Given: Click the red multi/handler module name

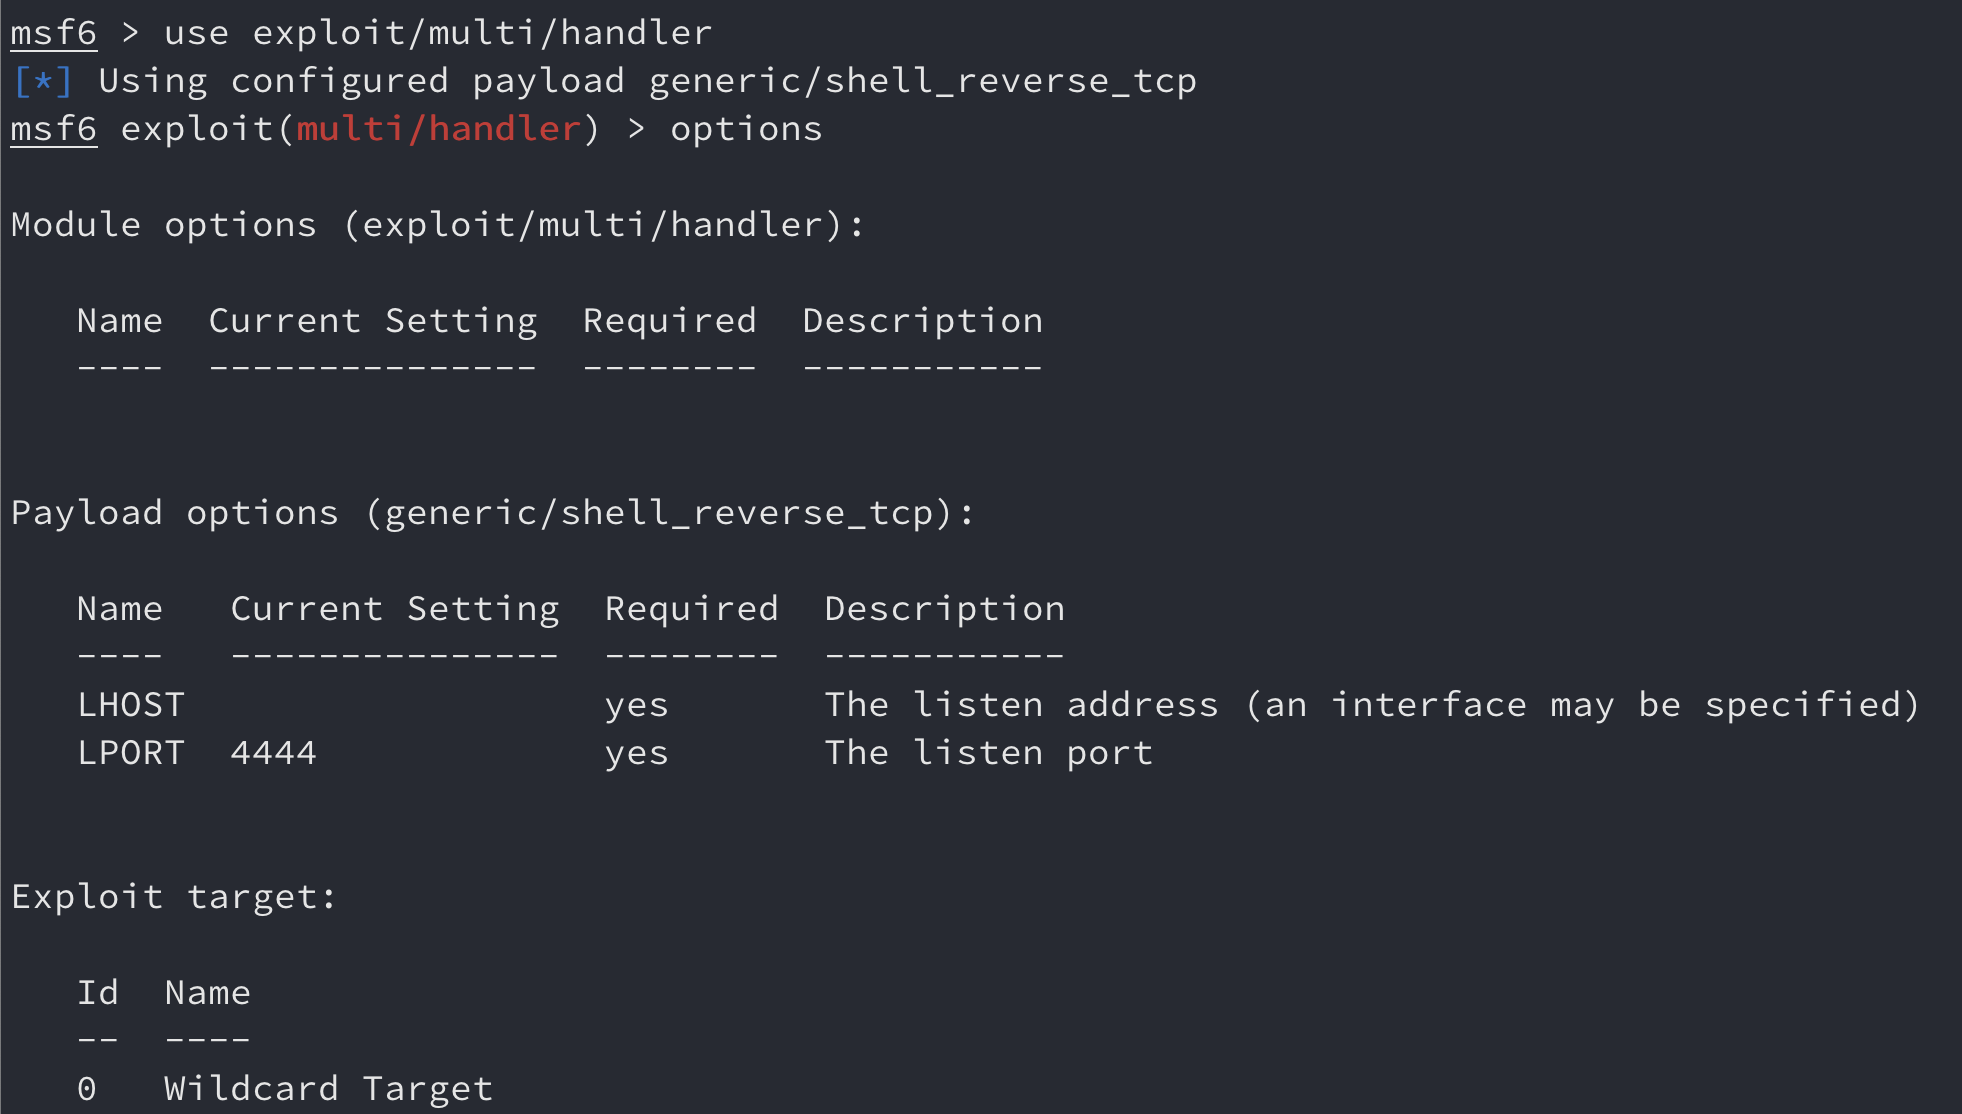Looking at the screenshot, I should pyautogui.click(x=439, y=129).
